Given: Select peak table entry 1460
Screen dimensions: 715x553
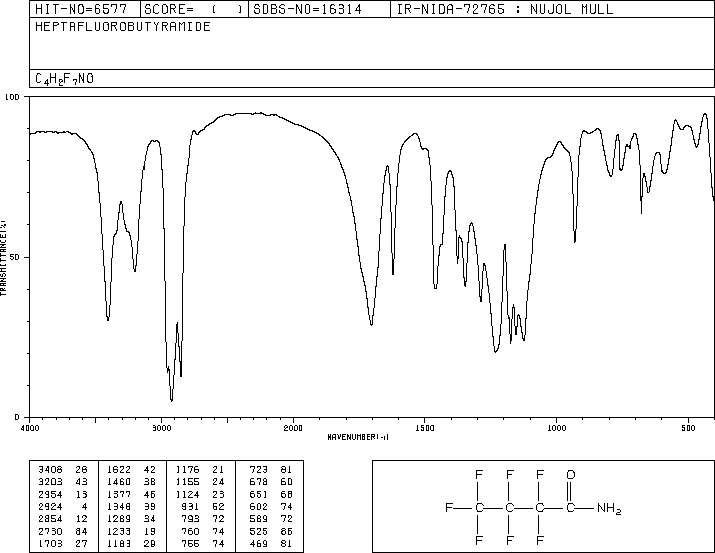Looking at the screenshot, I should 119,482.
